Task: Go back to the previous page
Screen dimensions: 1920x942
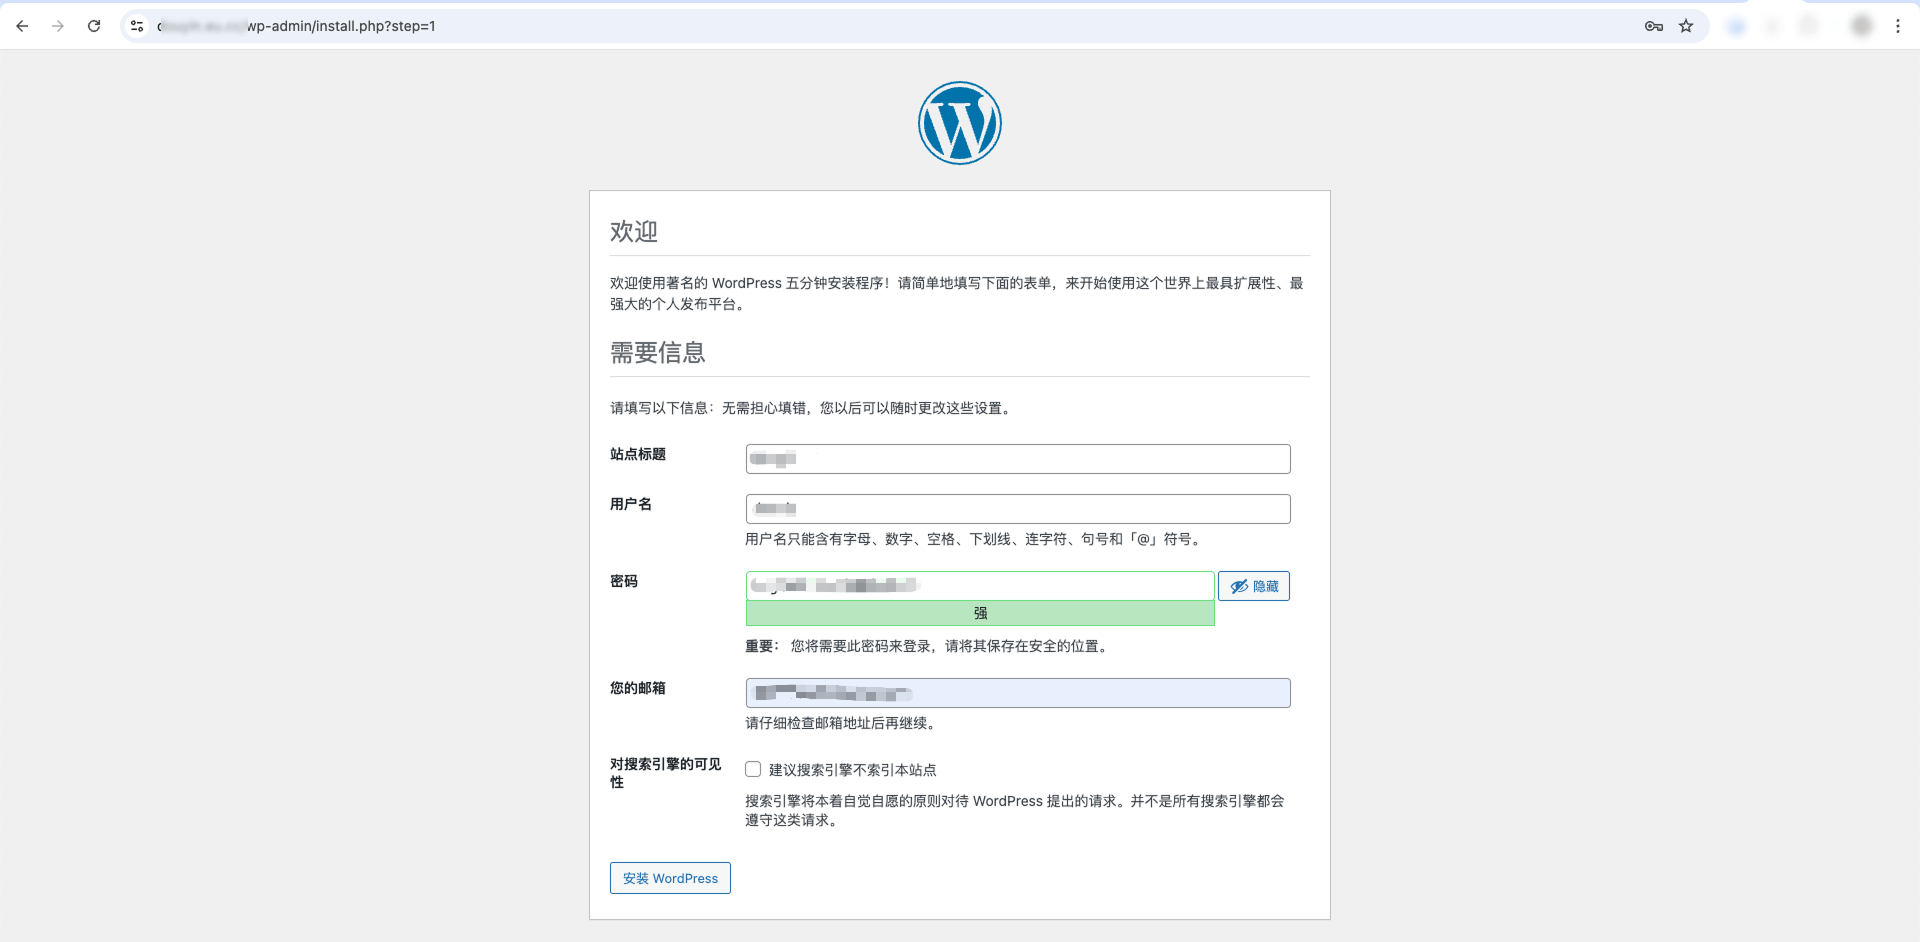Action: click(22, 26)
